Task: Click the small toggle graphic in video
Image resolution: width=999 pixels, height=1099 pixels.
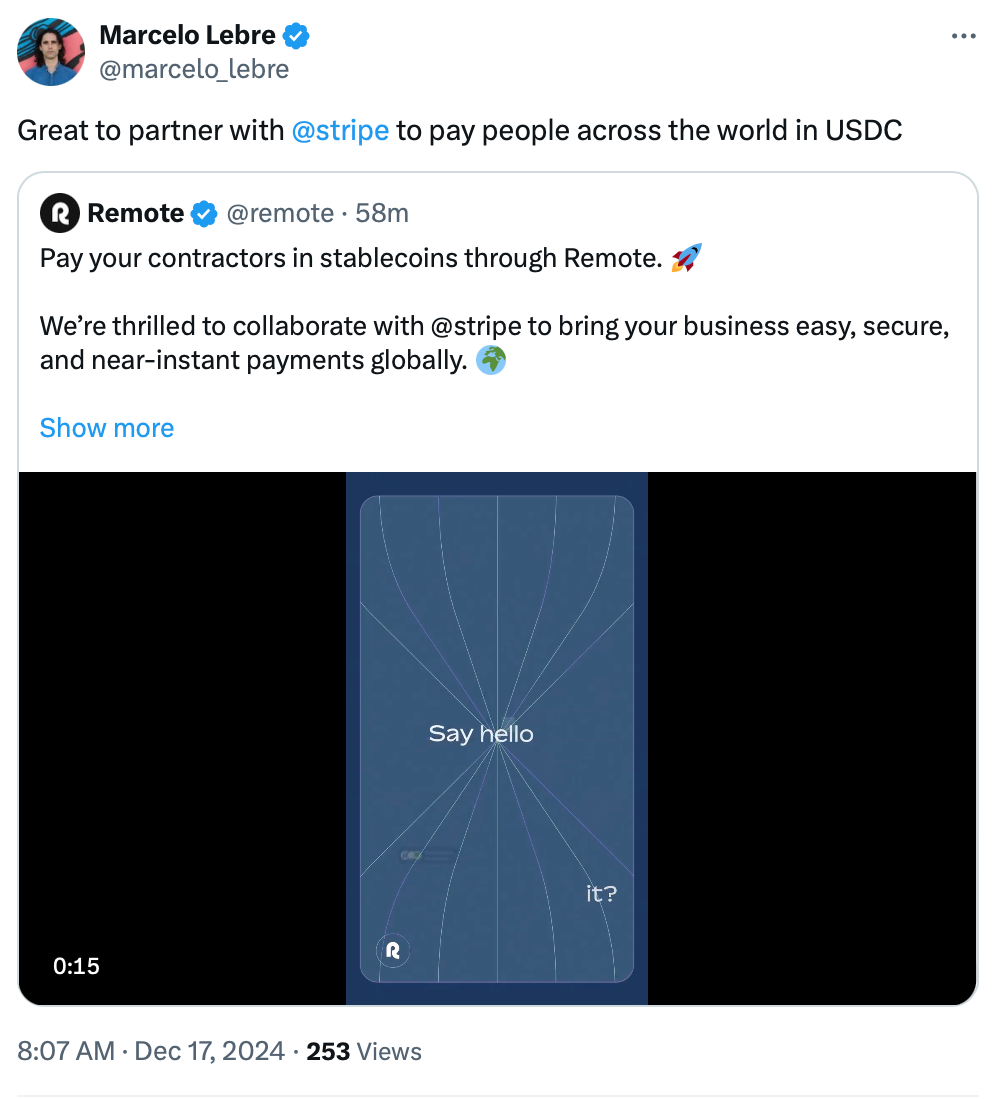Action: [412, 855]
